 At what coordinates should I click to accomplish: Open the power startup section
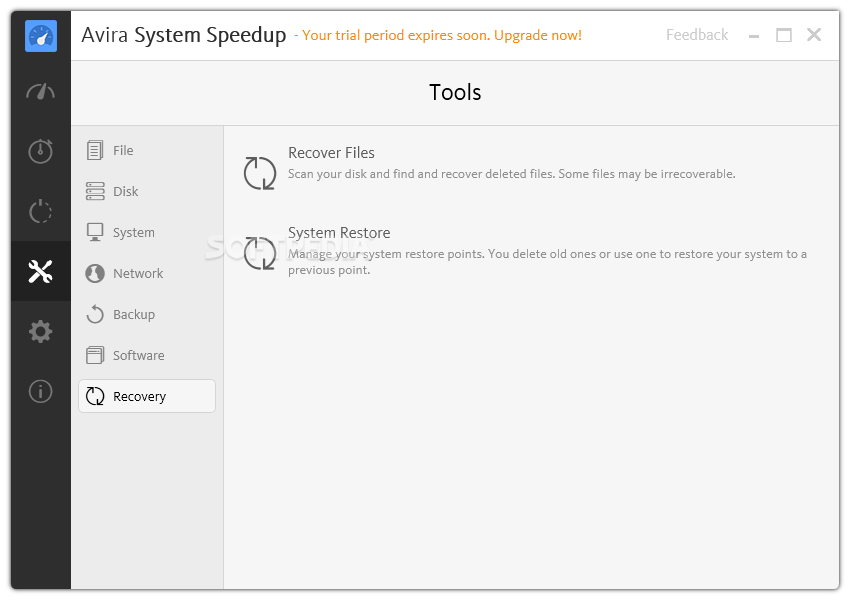[41, 211]
